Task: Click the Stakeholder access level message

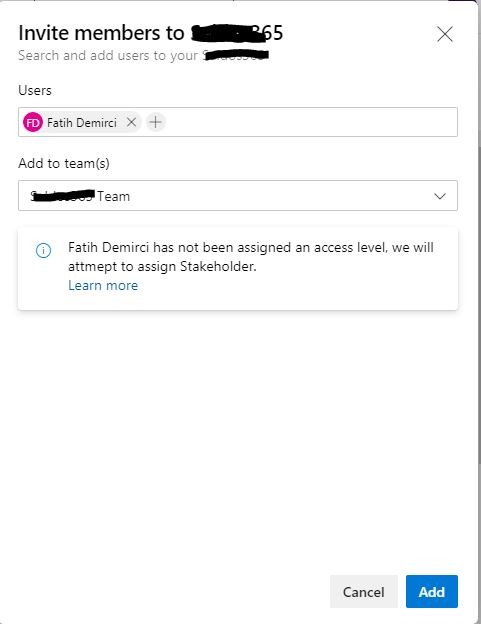Action: [x=251, y=257]
